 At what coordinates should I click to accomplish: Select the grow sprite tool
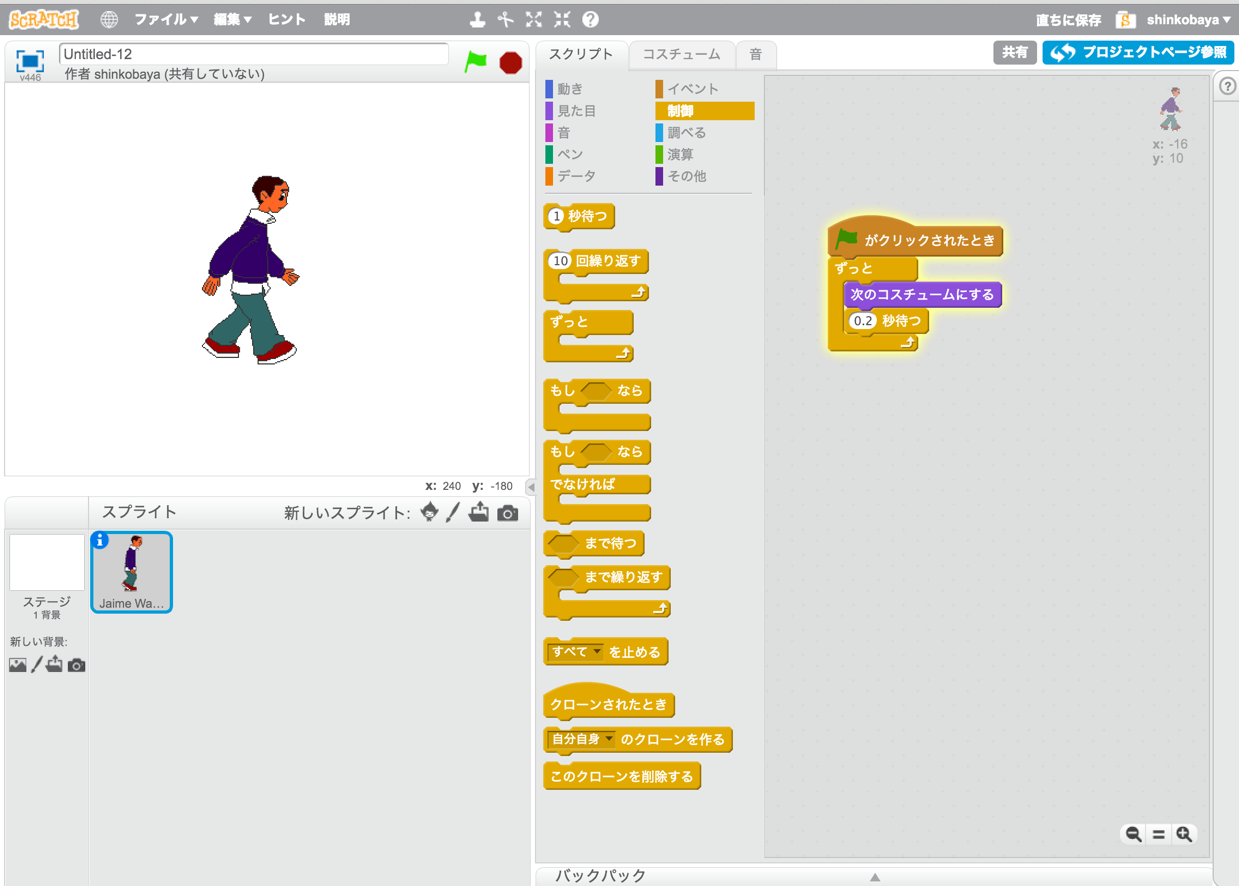(534, 19)
